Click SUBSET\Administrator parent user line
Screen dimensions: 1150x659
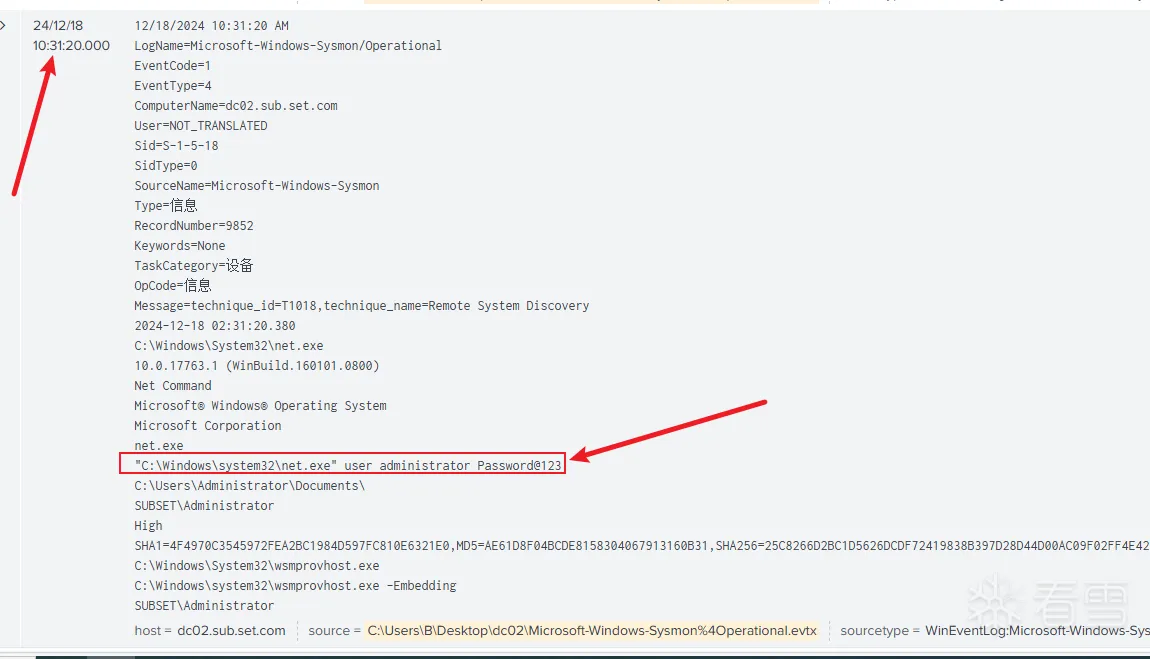point(204,605)
